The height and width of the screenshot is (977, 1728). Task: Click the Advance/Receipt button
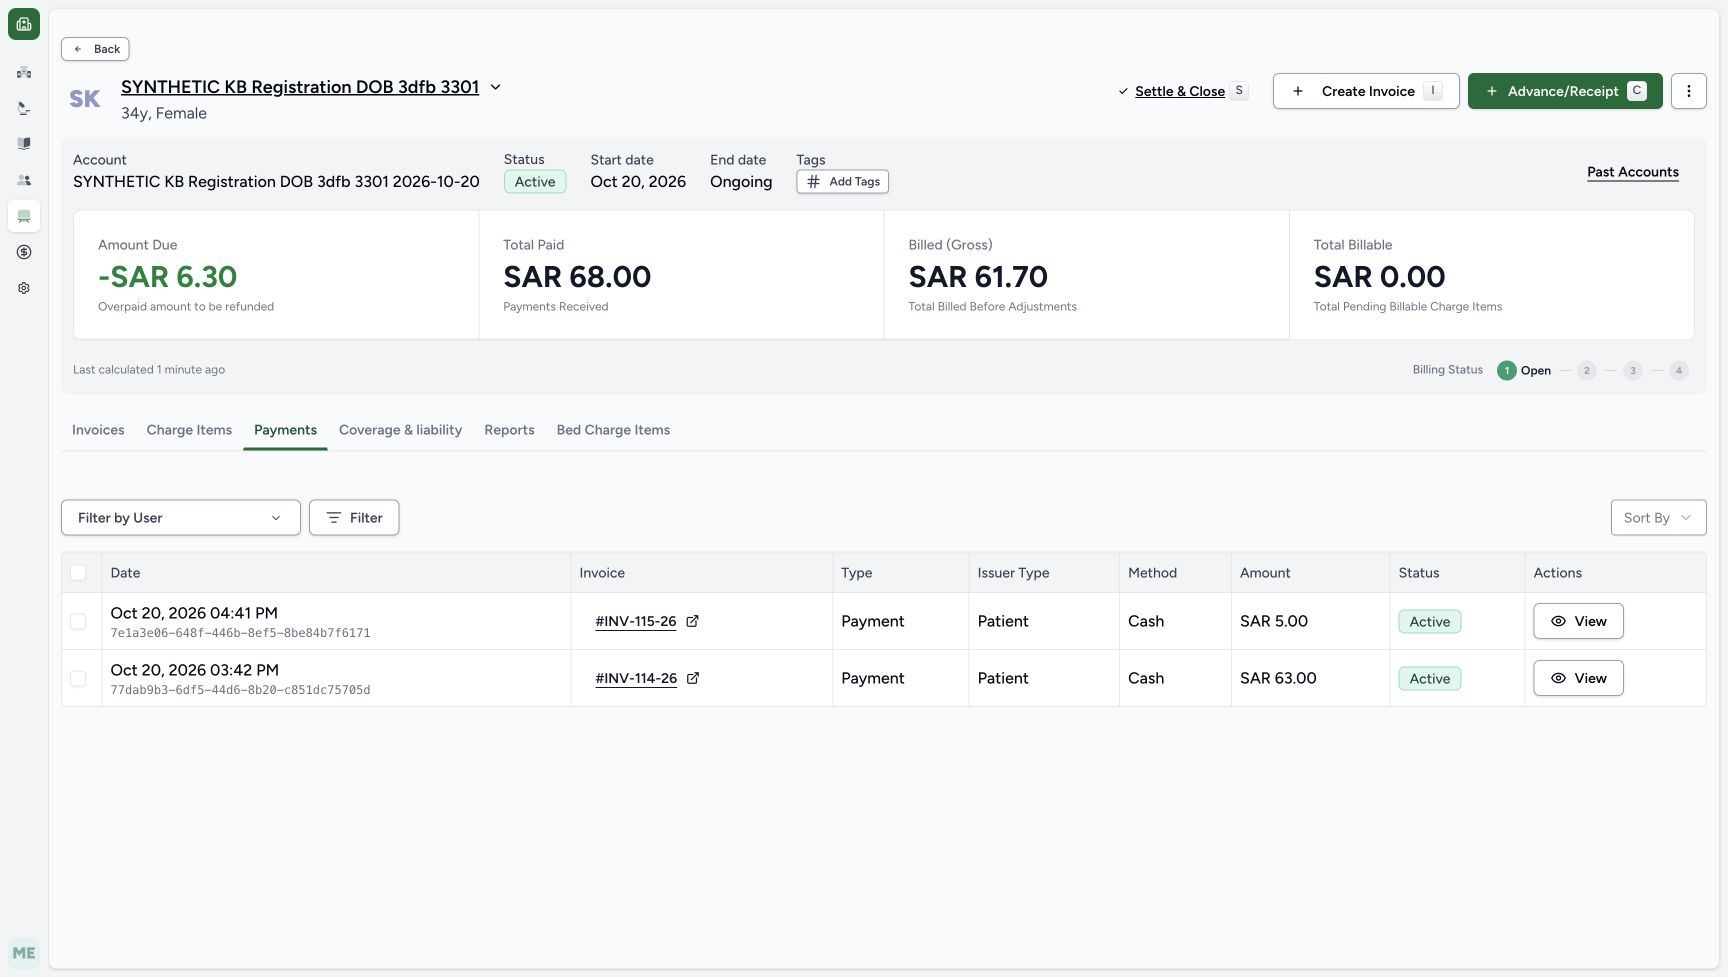coord(1565,91)
